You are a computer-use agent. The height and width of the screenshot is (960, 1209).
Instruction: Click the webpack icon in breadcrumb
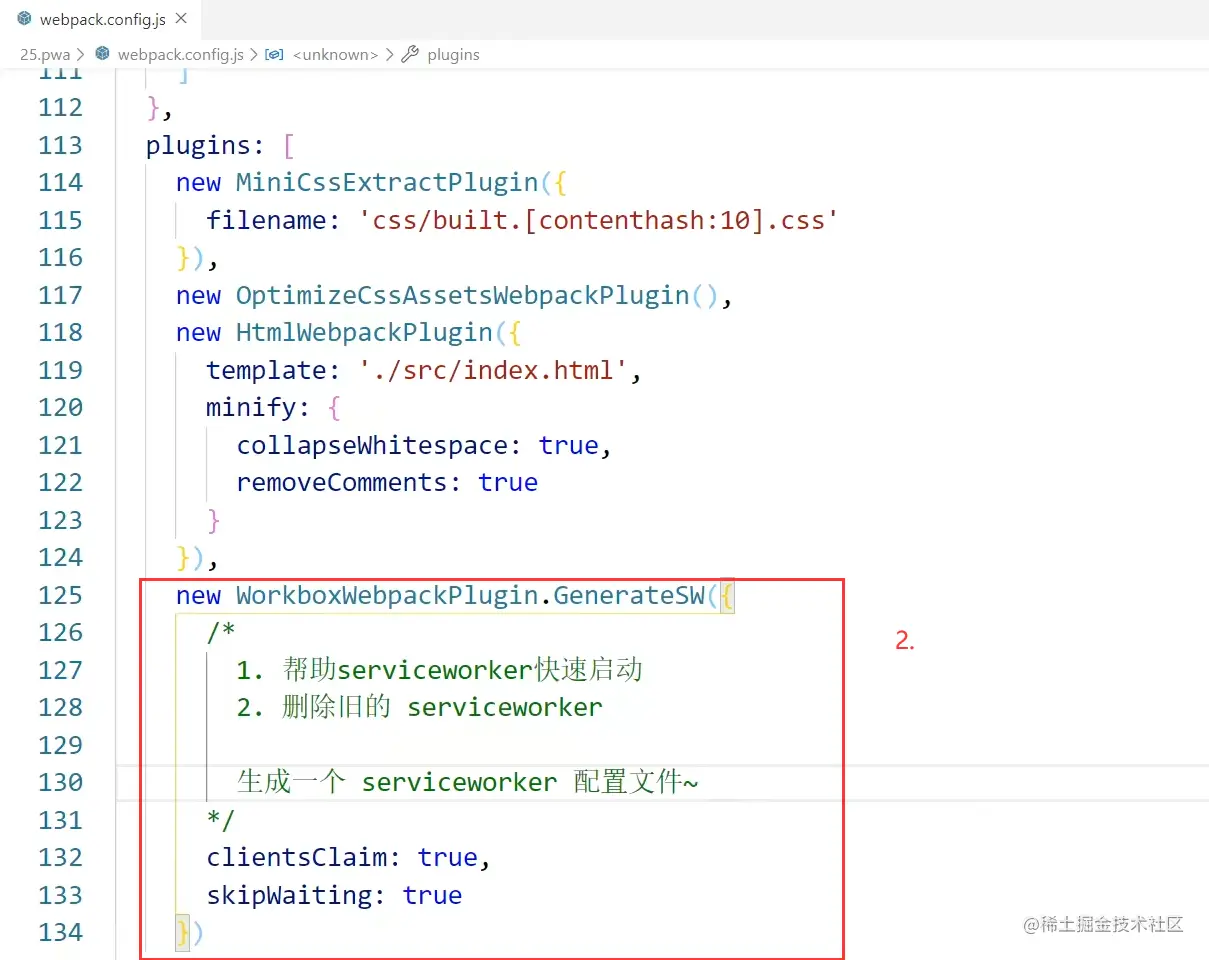(102, 54)
